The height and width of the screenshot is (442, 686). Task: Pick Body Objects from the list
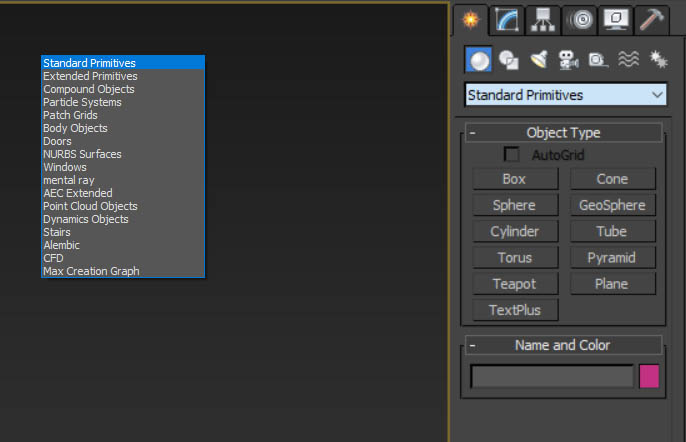tap(123, 128)
